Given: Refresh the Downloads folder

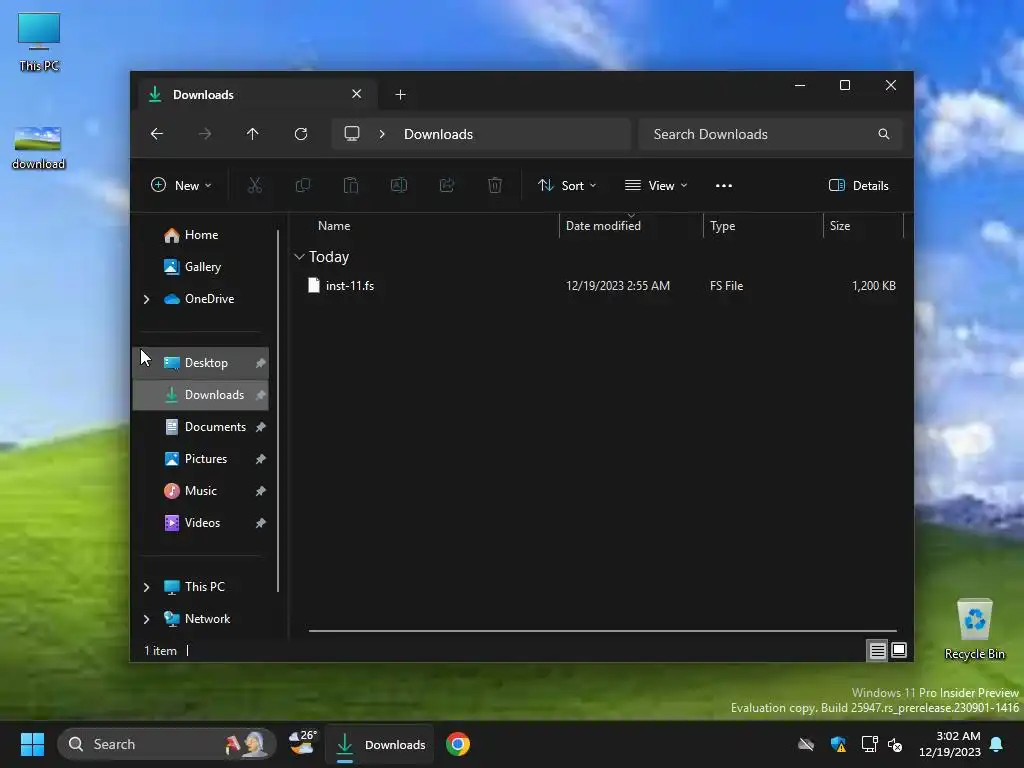Looking at the screenshot, I should point(301,134).
